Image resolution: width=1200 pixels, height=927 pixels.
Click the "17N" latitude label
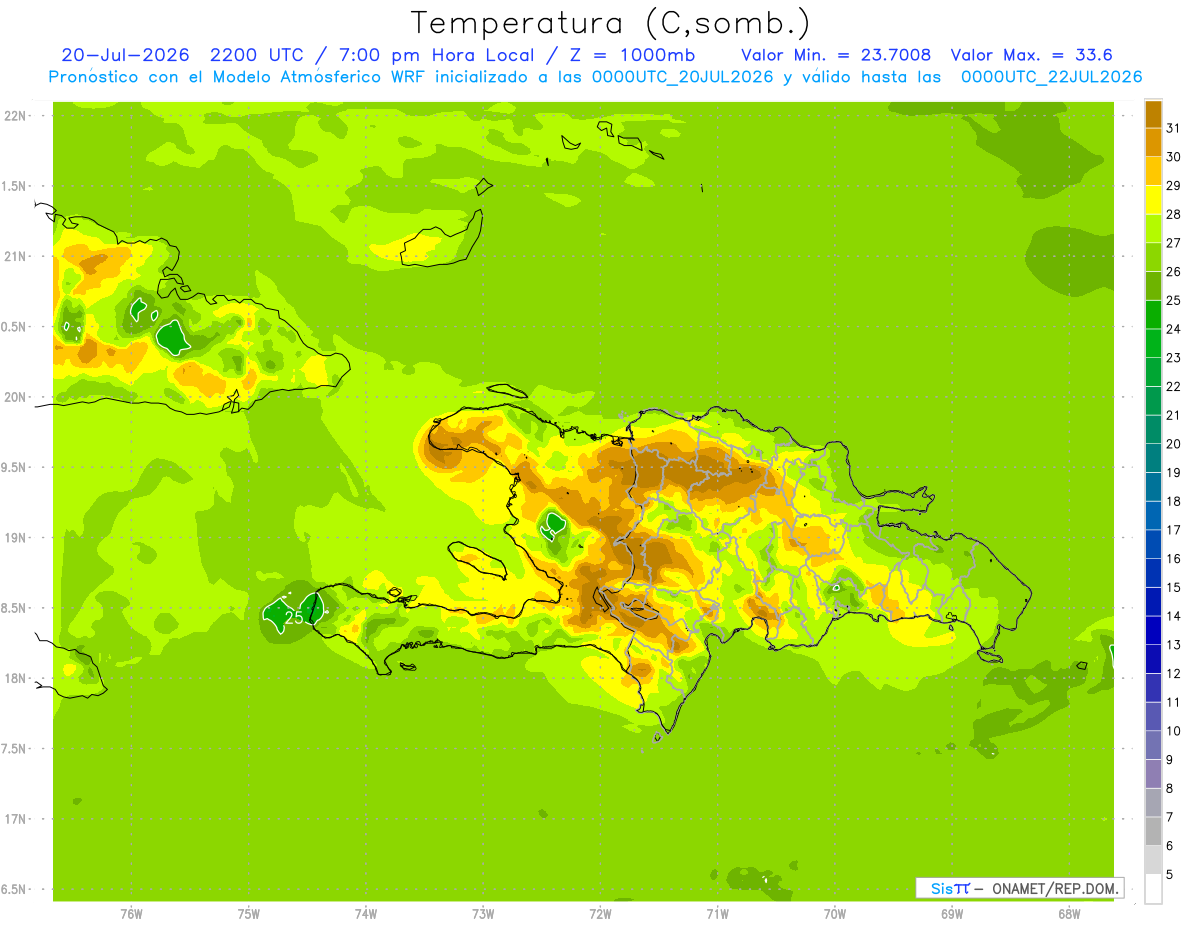click(14, 819)
